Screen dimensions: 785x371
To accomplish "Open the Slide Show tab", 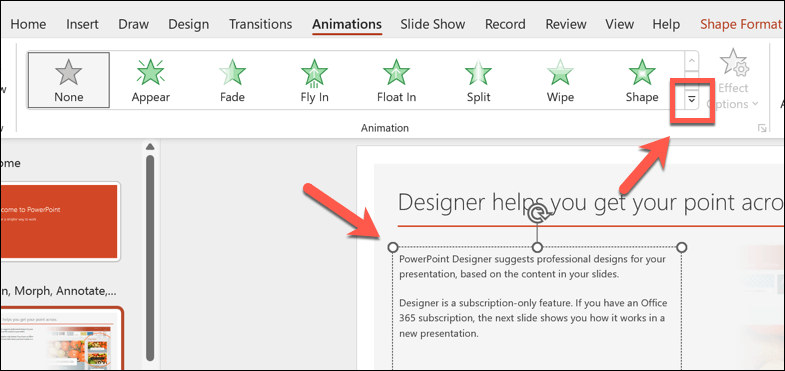I will [433, 25].
